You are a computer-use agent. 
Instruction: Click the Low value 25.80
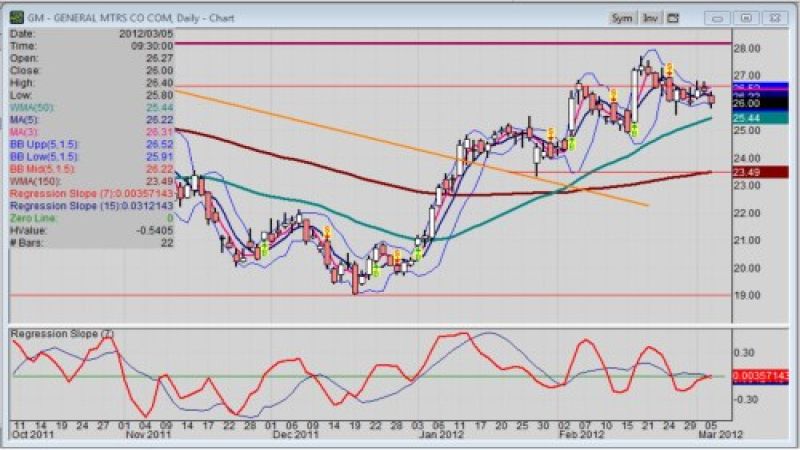(160, 95)
